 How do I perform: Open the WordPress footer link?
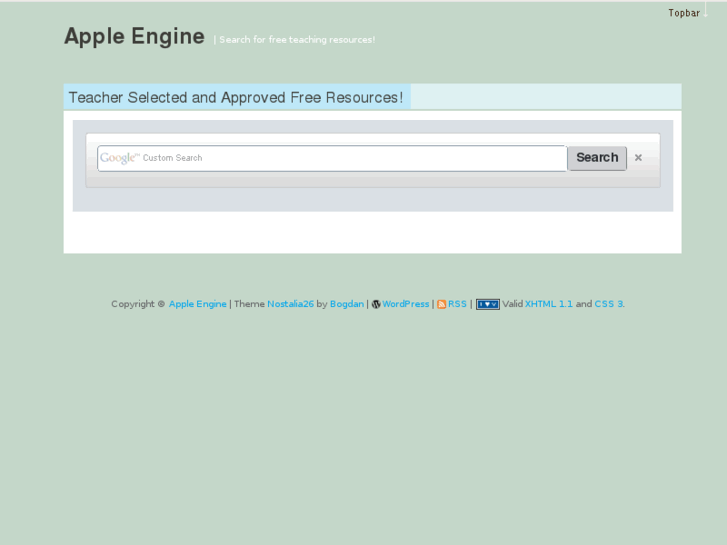pyautogui.click(x=406, y=304)
